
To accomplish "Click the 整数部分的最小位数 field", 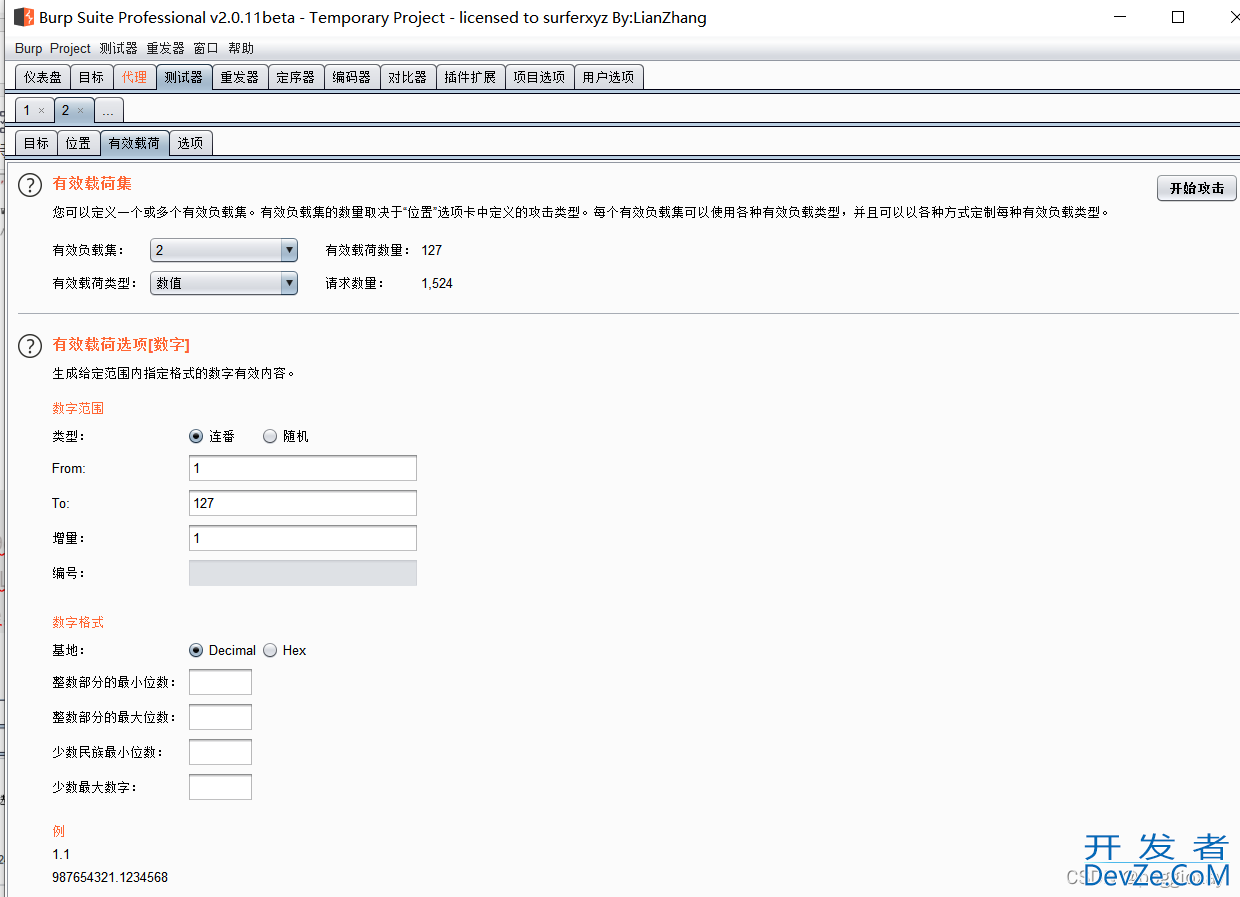I will [220, 682].
